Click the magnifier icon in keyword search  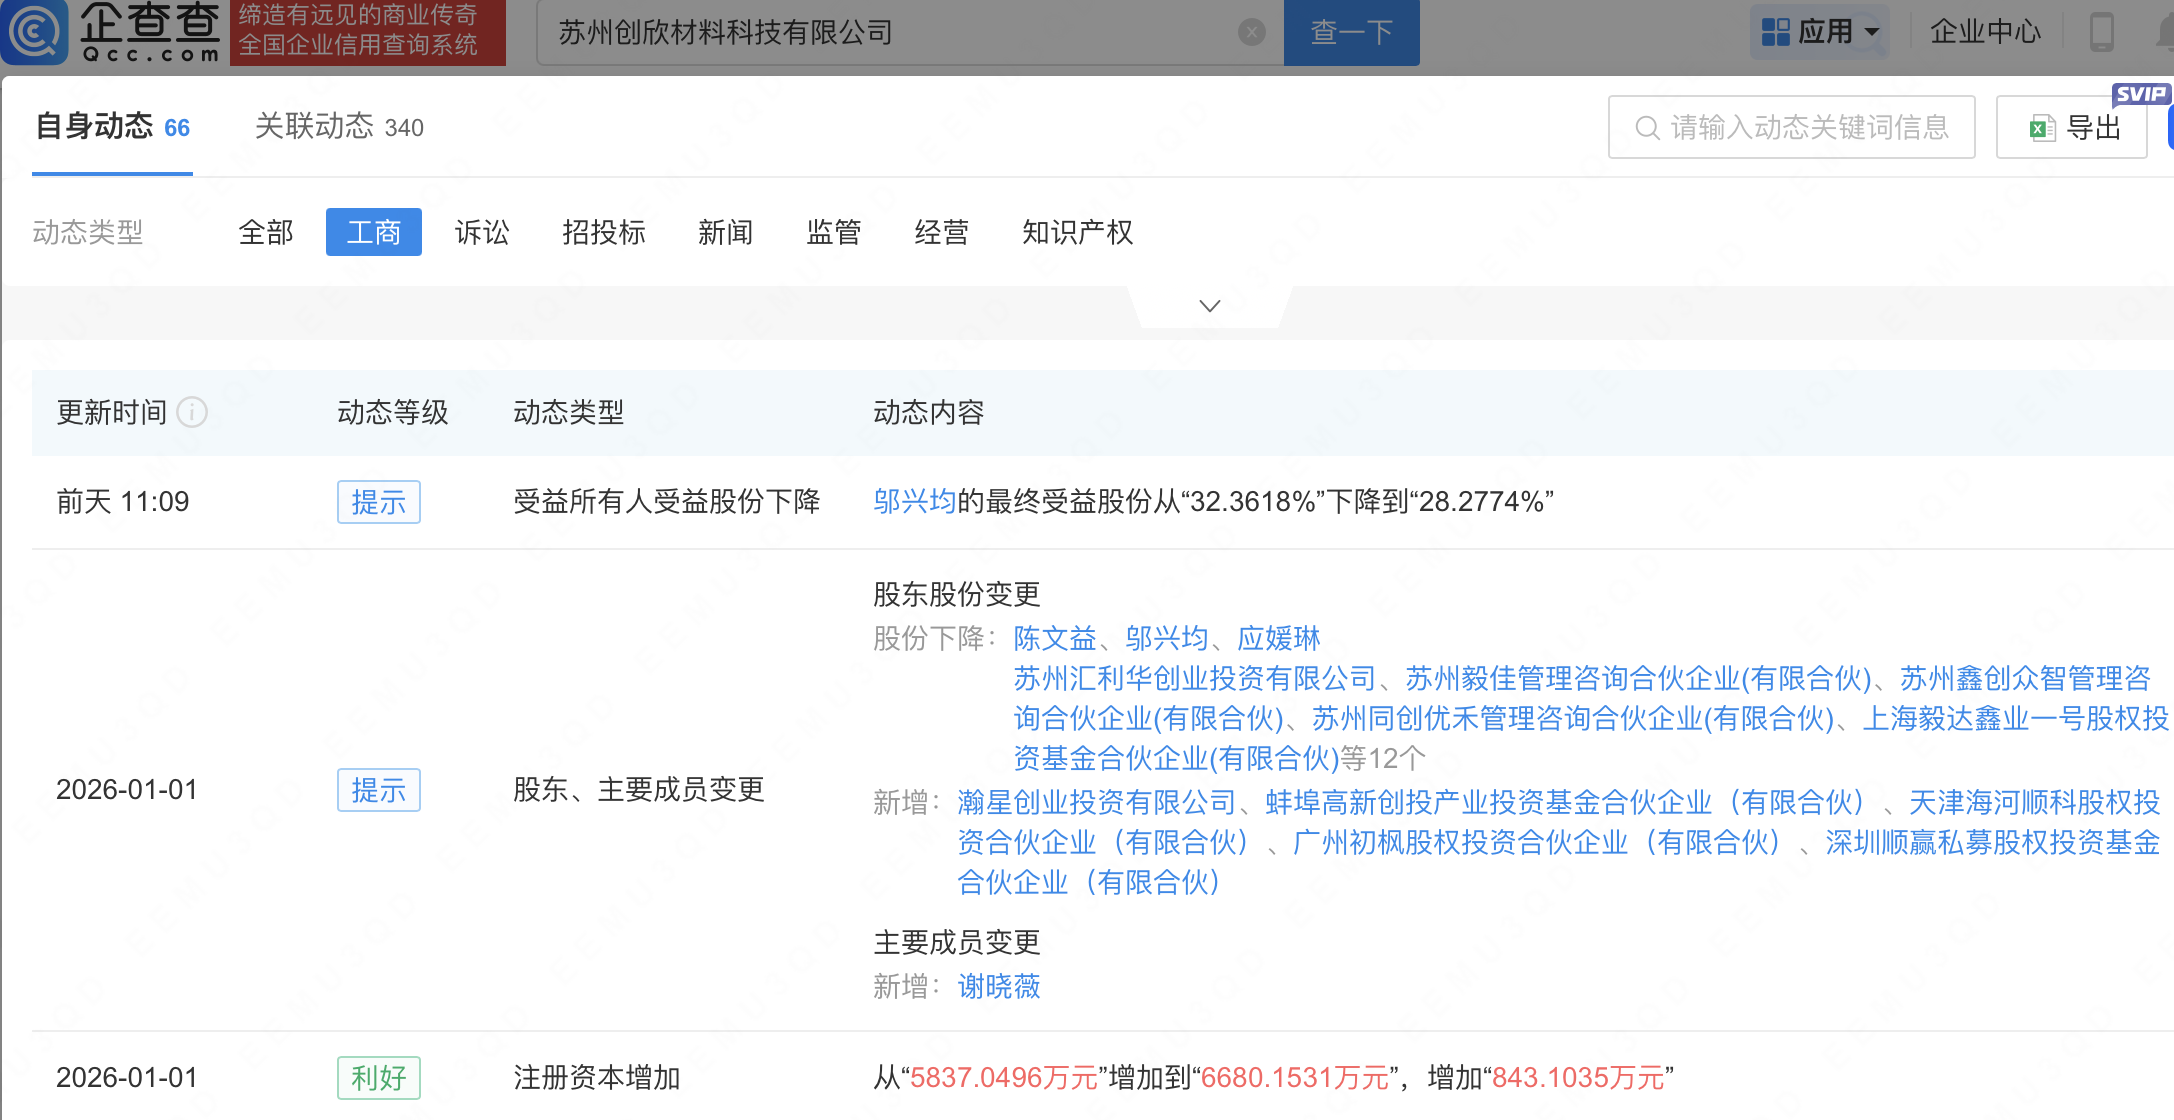click(x=1647, y=128)
